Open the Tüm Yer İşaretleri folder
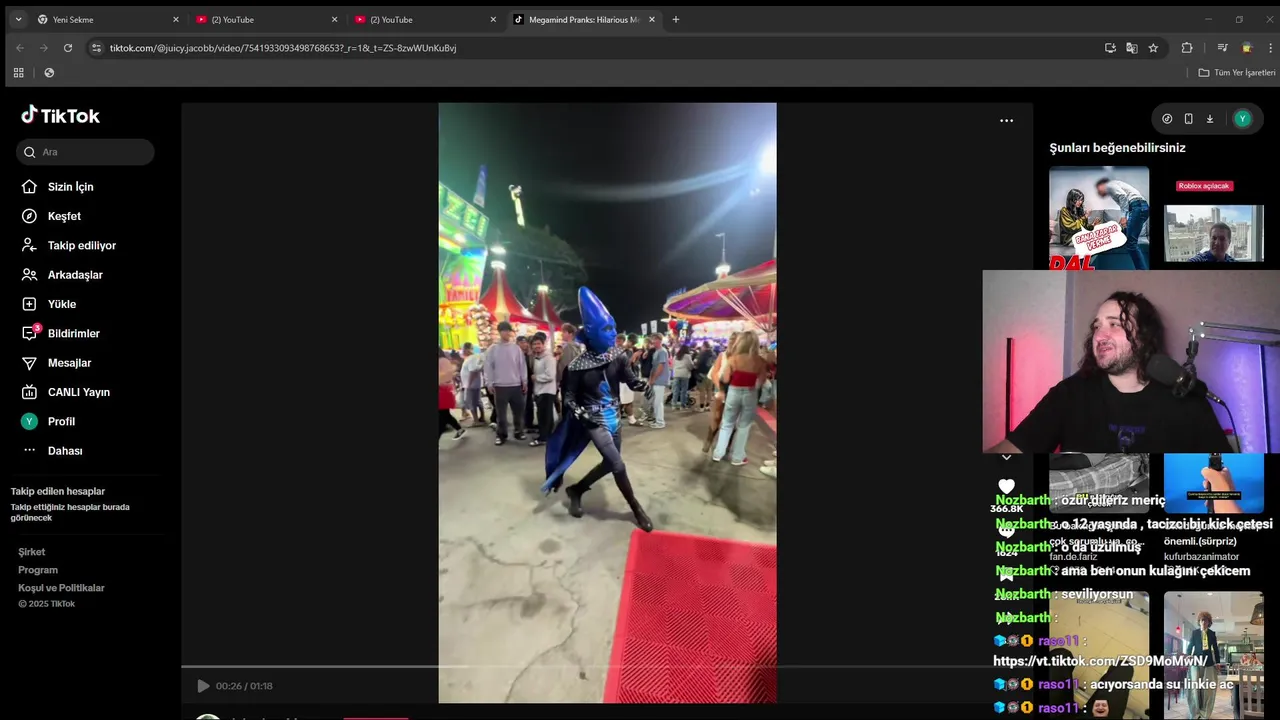1280x720 pixels. pos(1237,73)
